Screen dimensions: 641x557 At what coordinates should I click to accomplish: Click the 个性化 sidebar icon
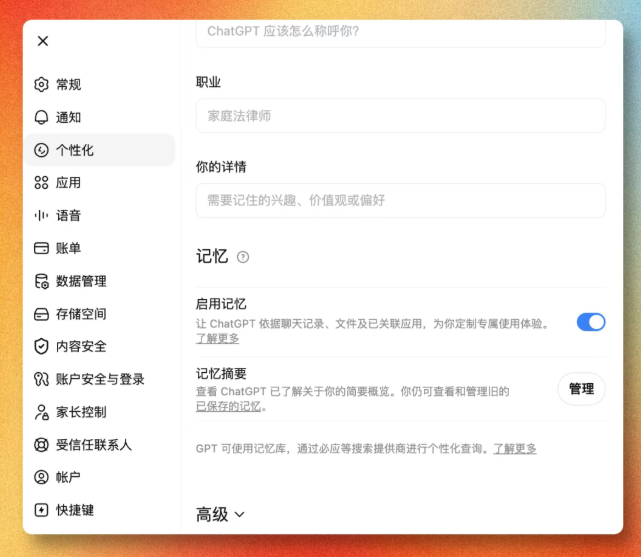(x=41, y=150)
